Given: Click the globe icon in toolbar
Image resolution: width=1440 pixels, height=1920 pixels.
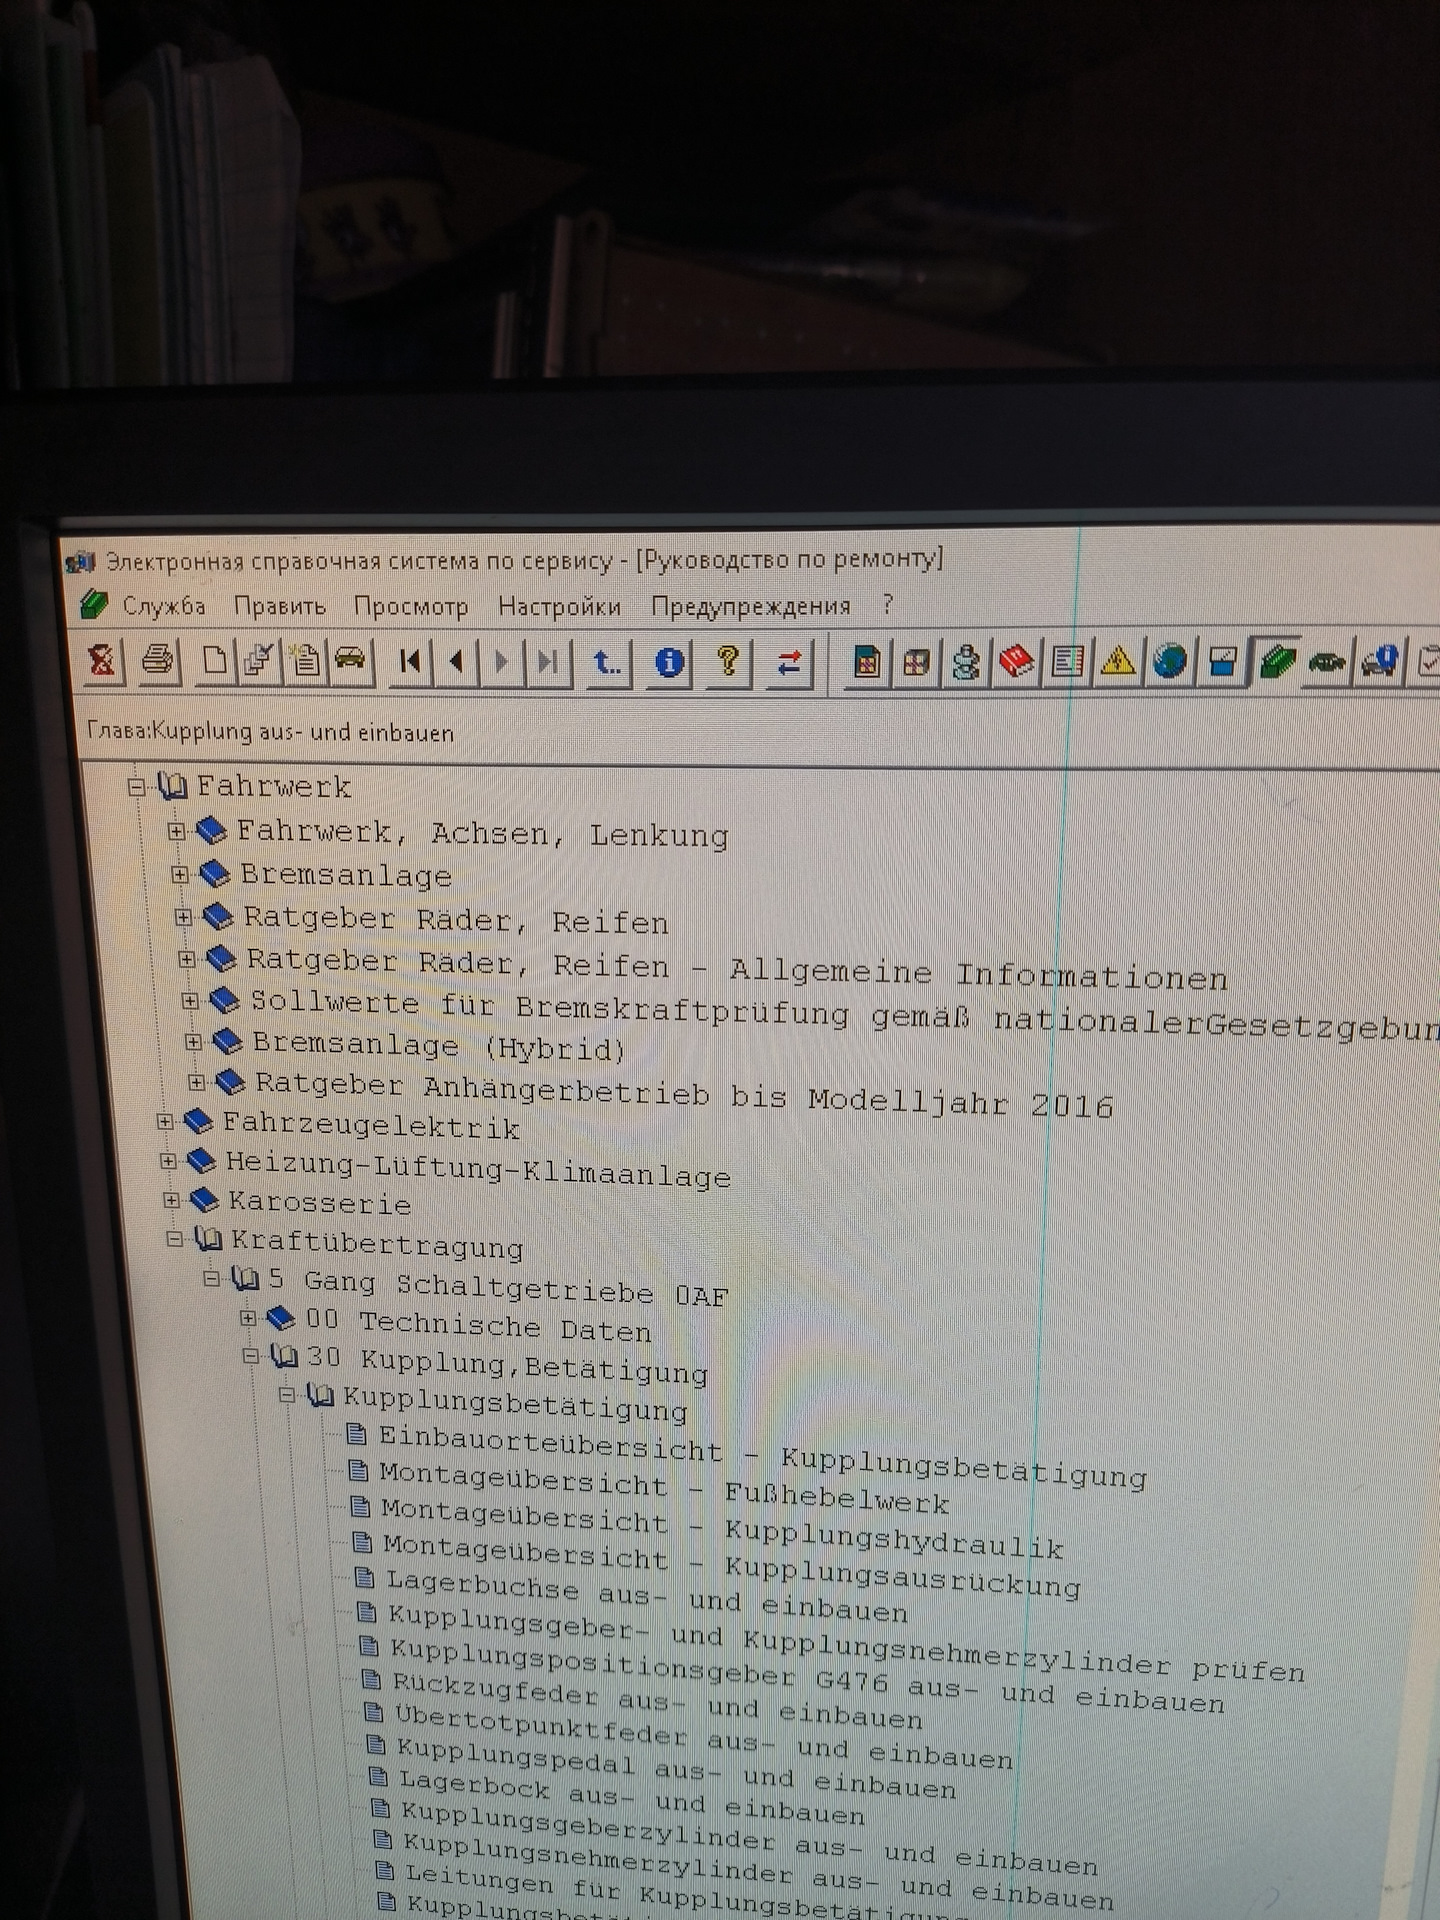Looking at the screenshot, I should pyautogui.click(x=1169, y=662).
